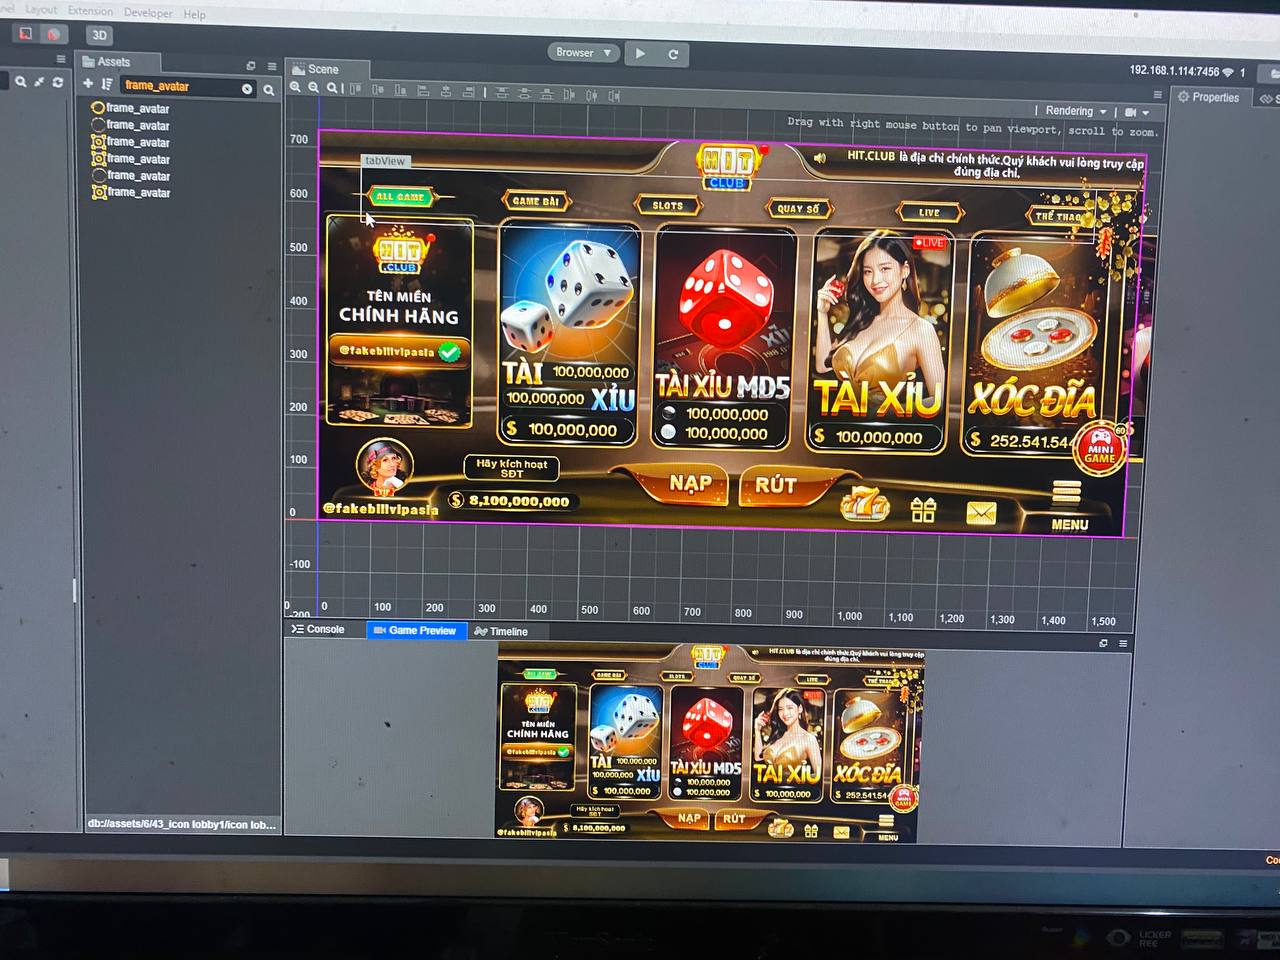The width and height of the screenshot is (1280, 960).
Task: Open the Layout menu
Action: pyautogui.click(x=41, y=9)
